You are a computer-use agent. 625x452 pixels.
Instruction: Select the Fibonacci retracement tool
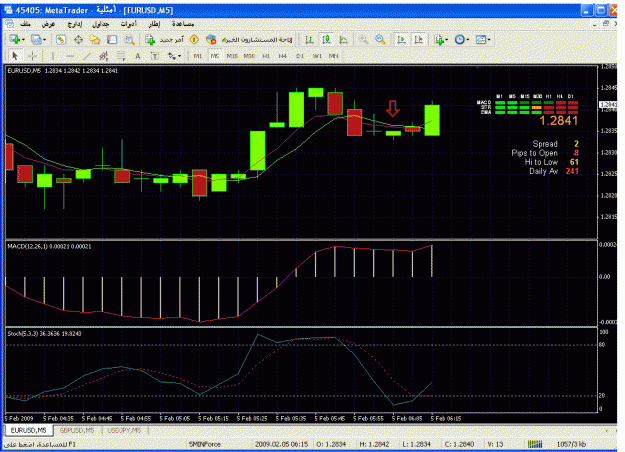tap(121, 56)
